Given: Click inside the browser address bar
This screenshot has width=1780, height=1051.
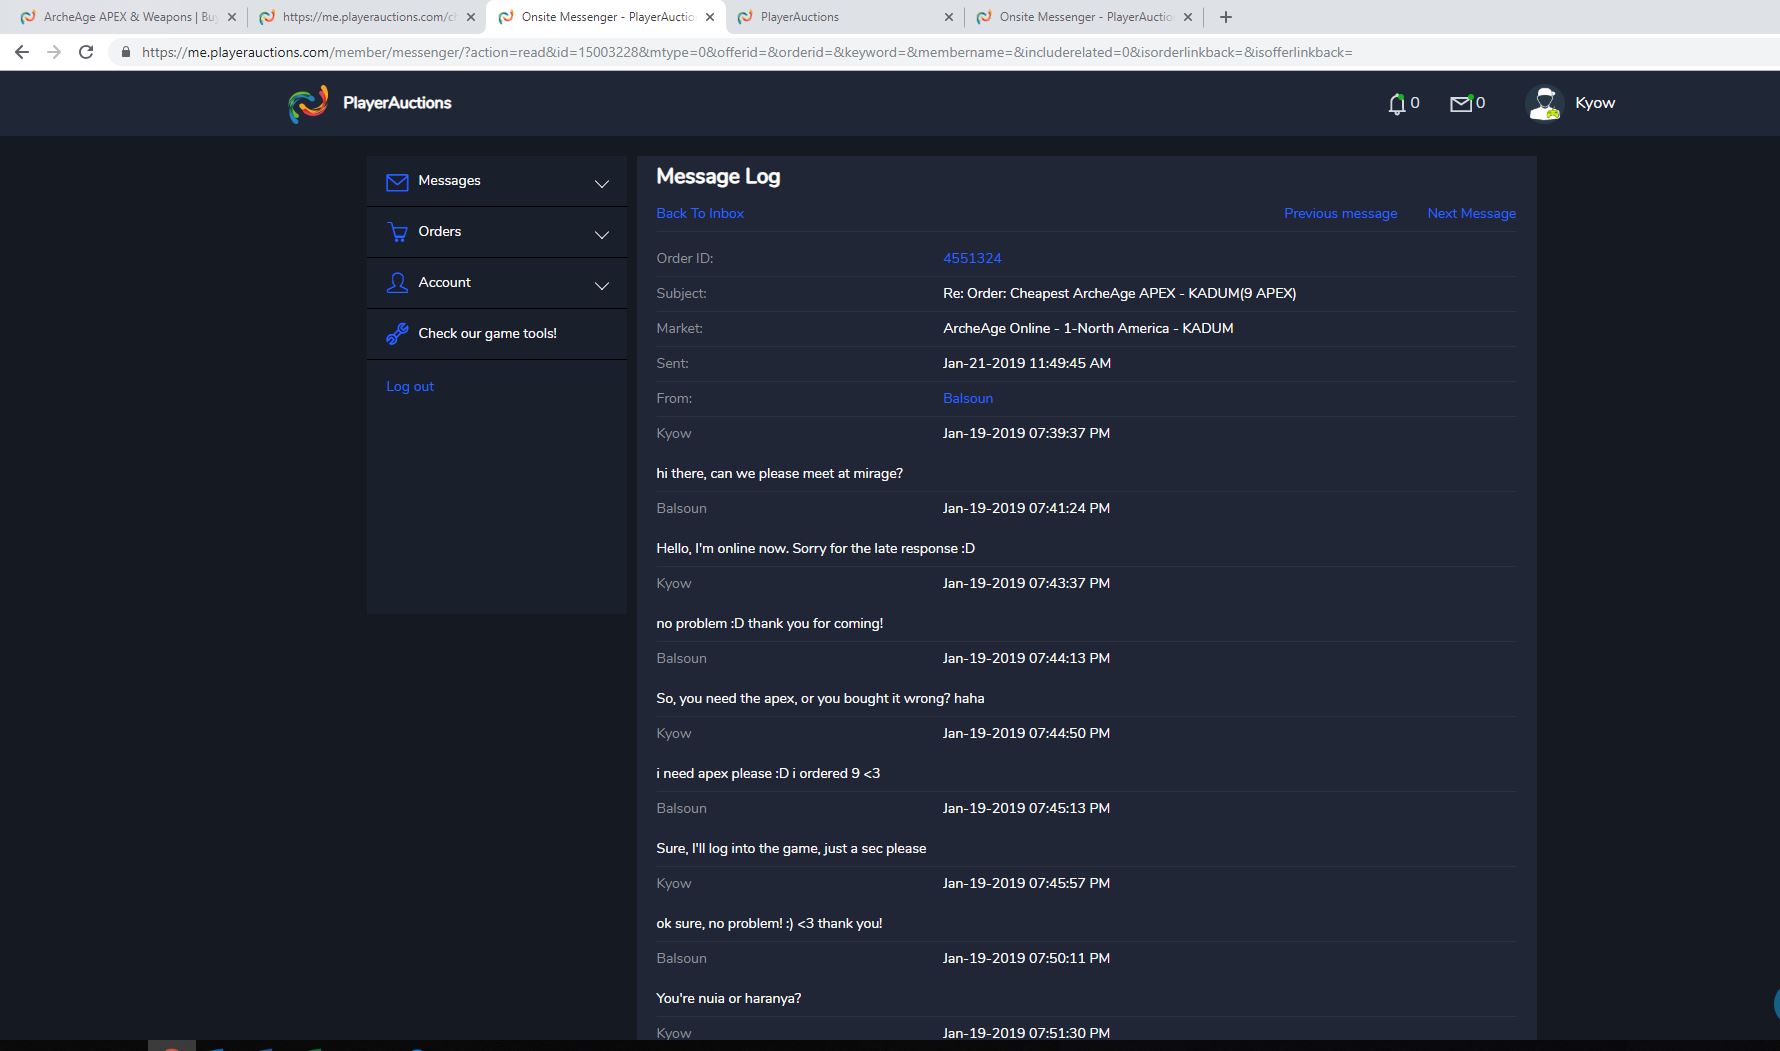Looking at the screenshot, I should 700,52.
